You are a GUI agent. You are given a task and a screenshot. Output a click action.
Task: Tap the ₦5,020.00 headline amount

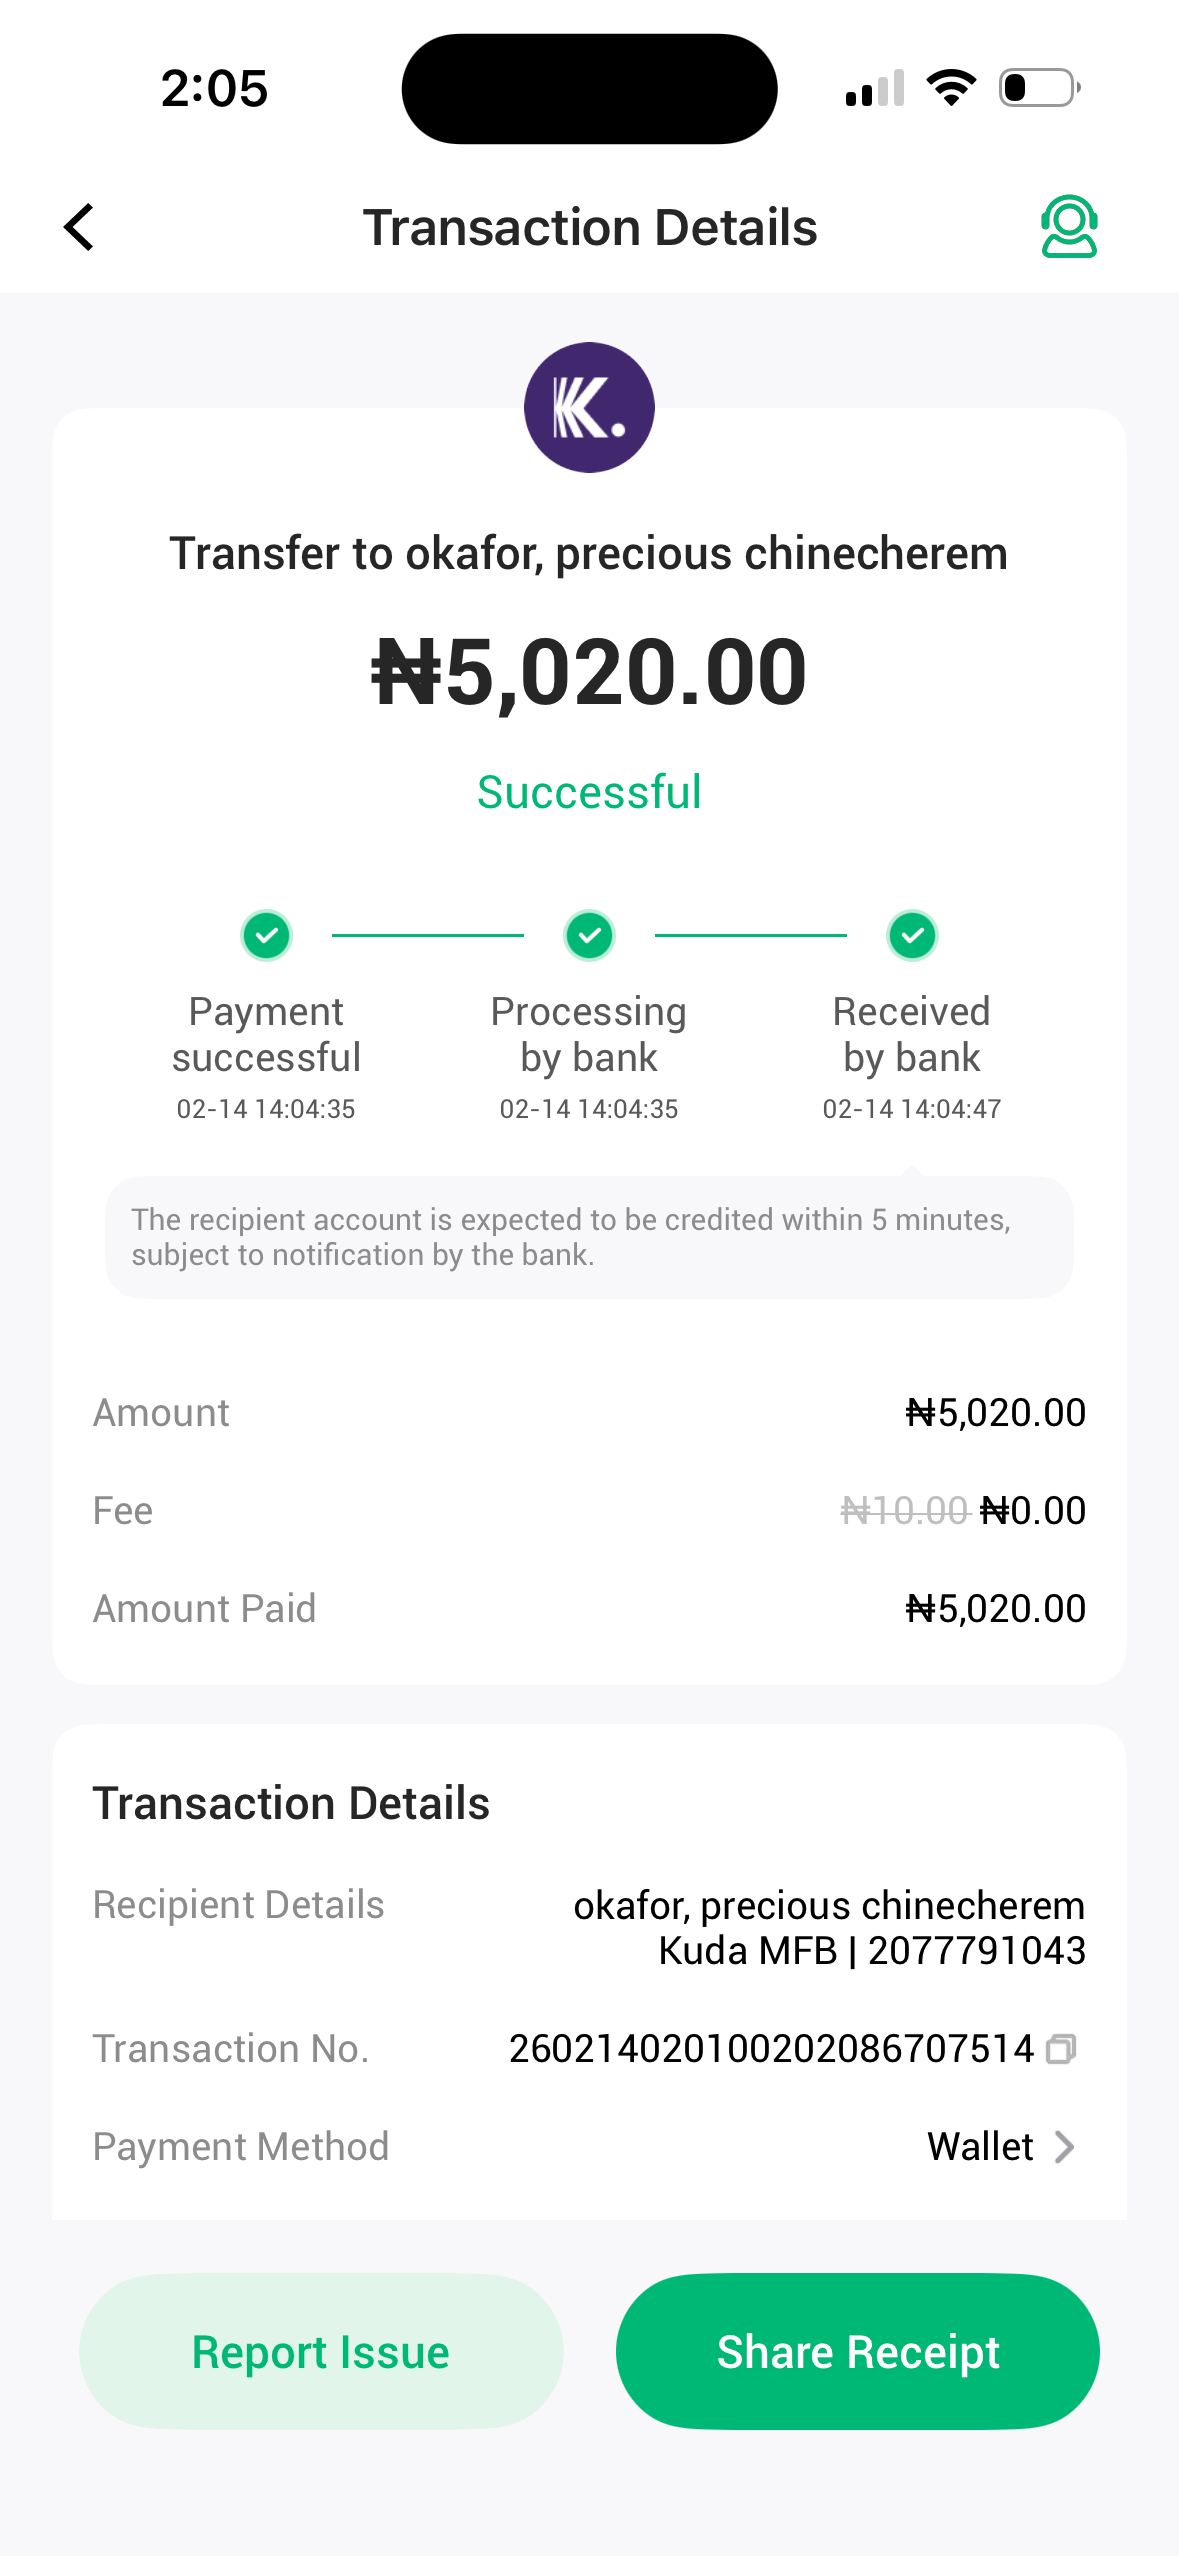pos(589,672)
